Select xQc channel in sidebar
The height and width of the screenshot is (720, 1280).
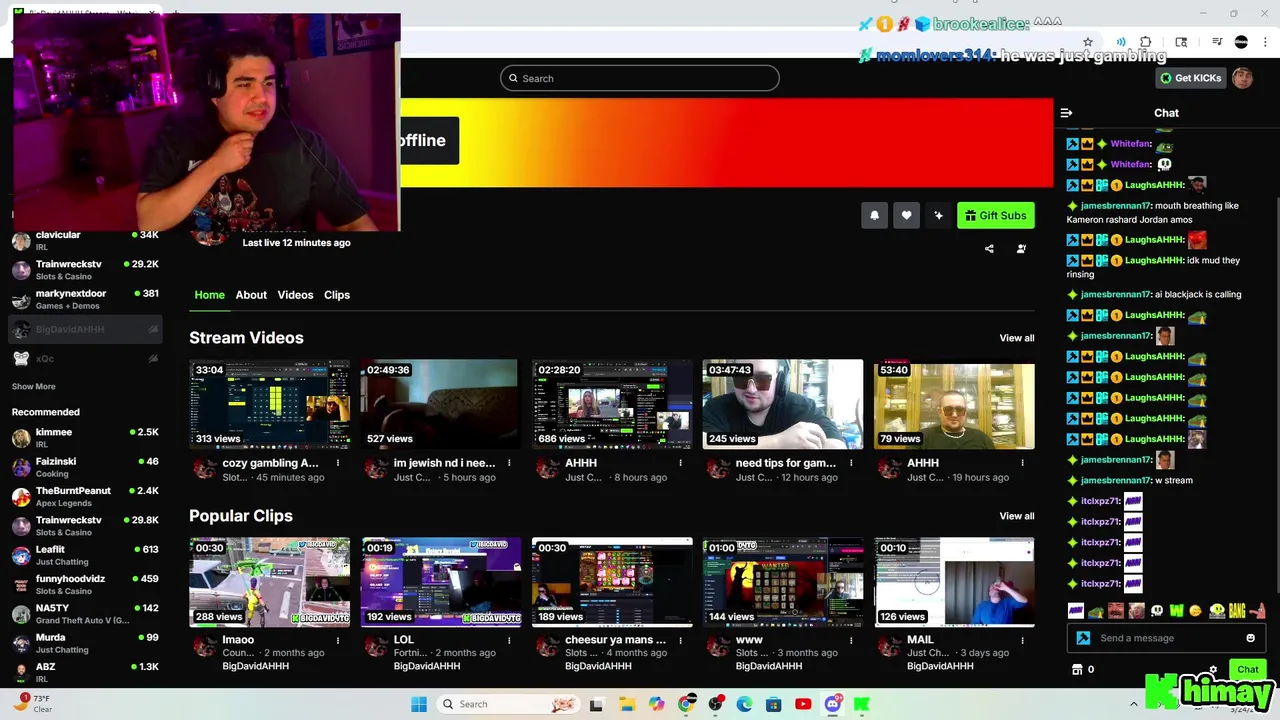pos(85,358)
